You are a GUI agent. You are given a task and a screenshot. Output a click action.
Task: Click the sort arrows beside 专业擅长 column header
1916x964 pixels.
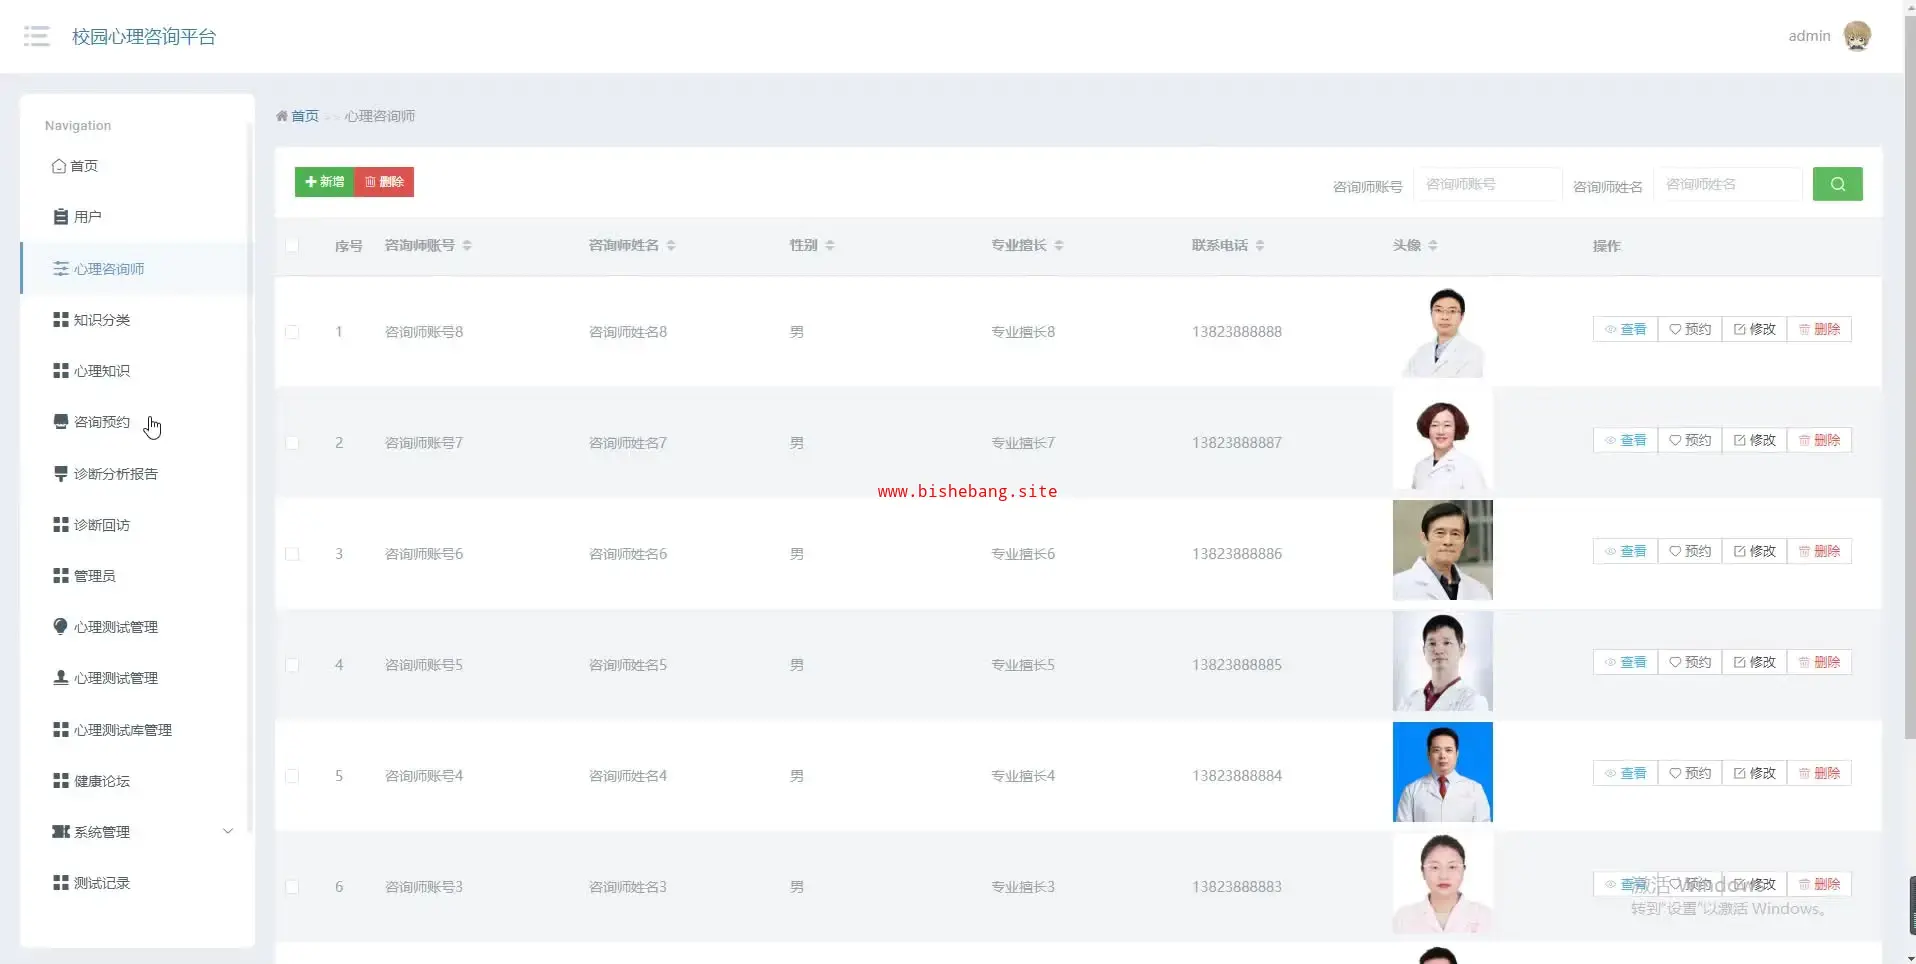coord(1059,246)
